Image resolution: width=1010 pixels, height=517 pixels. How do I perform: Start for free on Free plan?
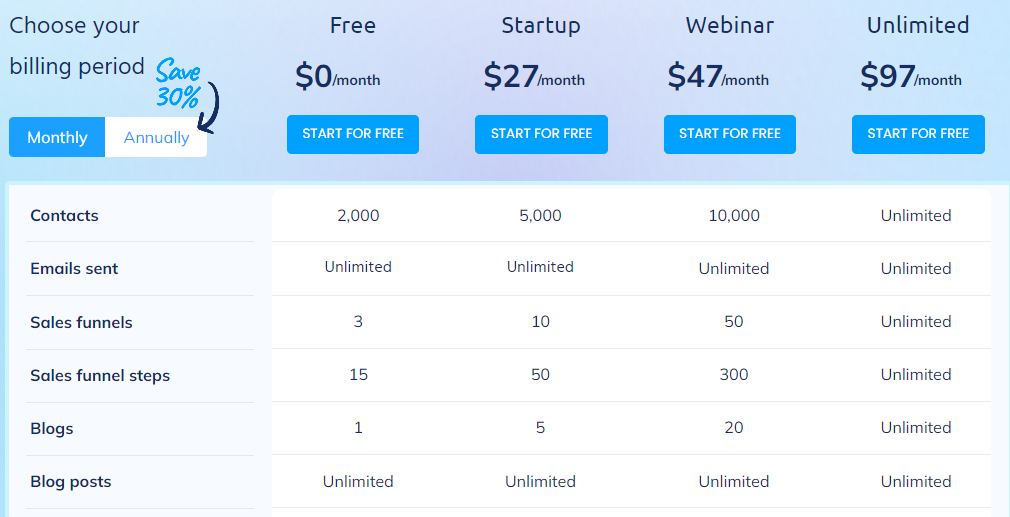pyautogui.click(x=353, y=134)
